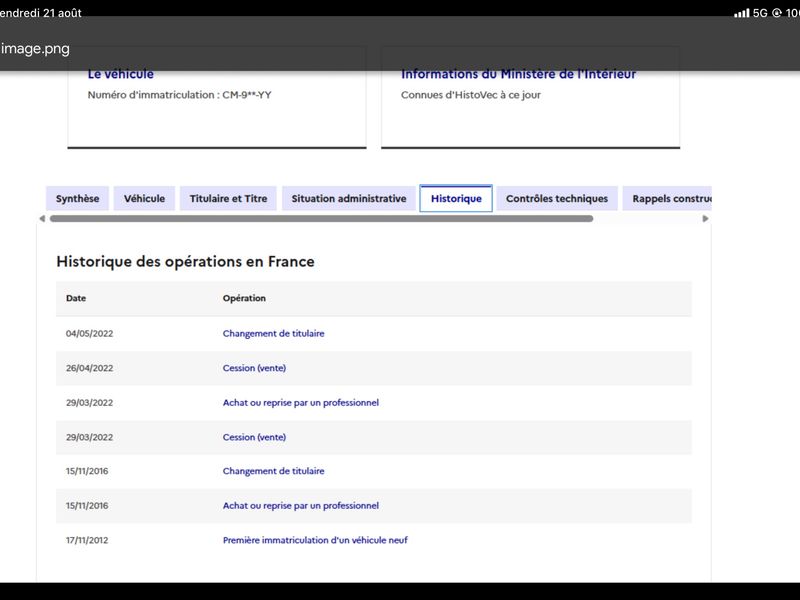Click the Le véhicule card title

(120, 74)
